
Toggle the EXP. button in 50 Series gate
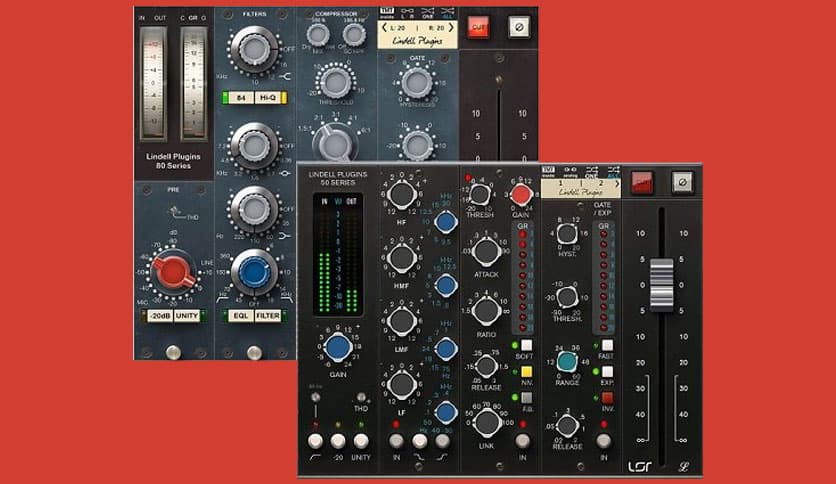coord(607,372)
